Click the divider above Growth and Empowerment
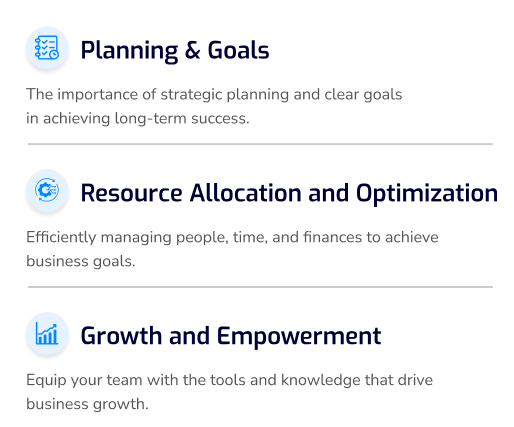This screenshot has width=514, height=427. coord(260,287)
